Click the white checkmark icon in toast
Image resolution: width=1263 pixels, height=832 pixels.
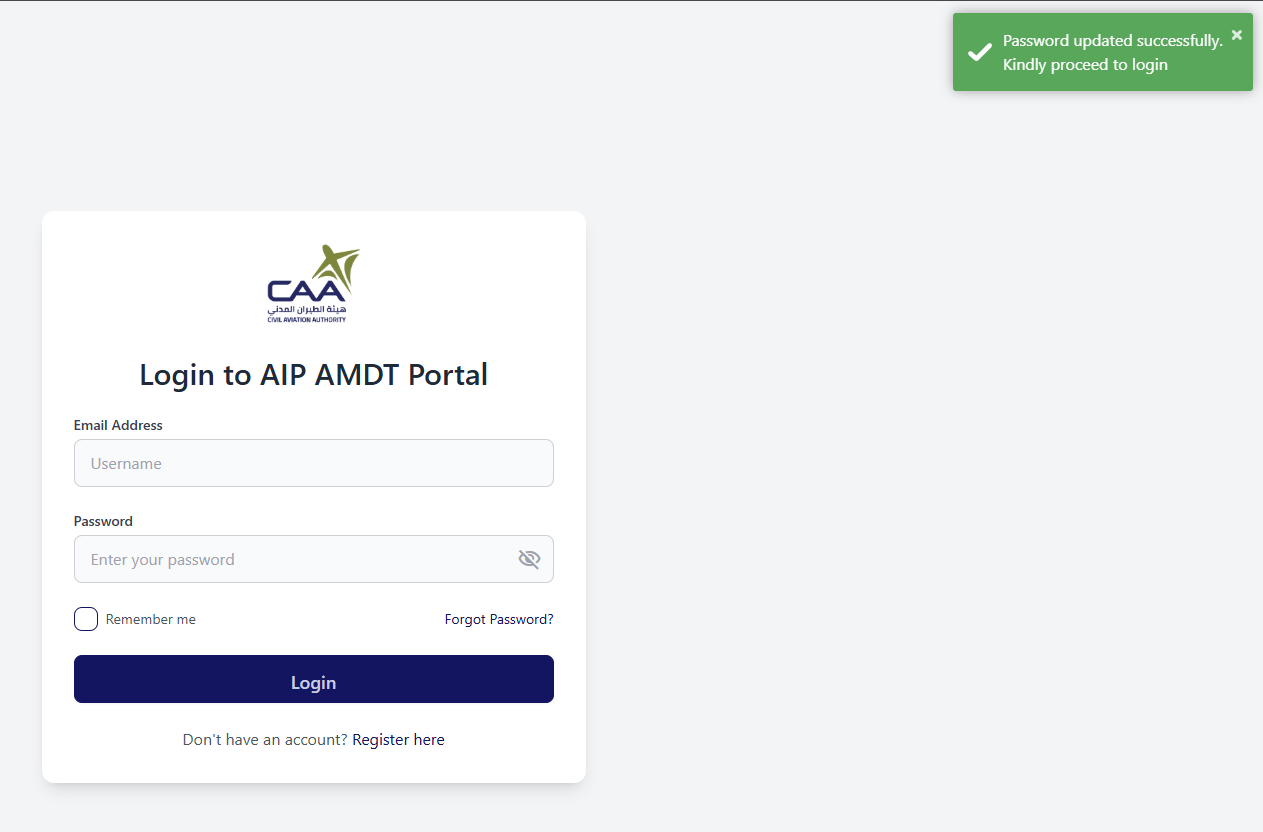click(x=980, y=52)
